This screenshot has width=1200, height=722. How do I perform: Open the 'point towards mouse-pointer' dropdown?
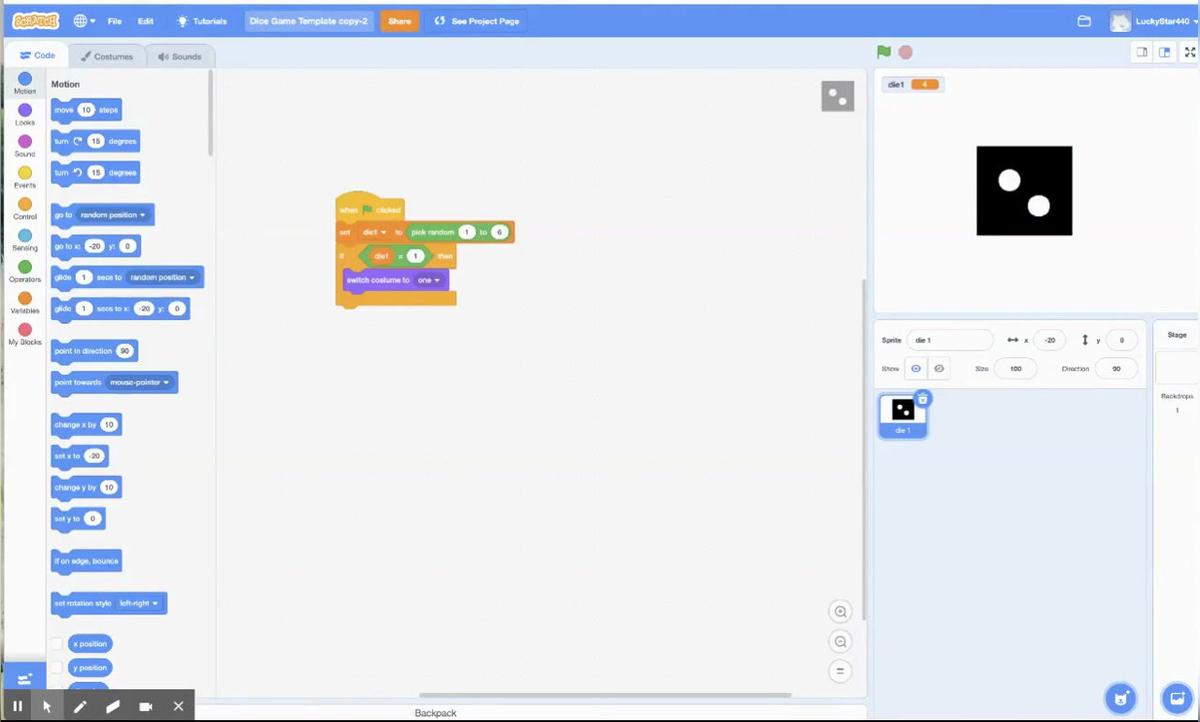click(141, 382)
